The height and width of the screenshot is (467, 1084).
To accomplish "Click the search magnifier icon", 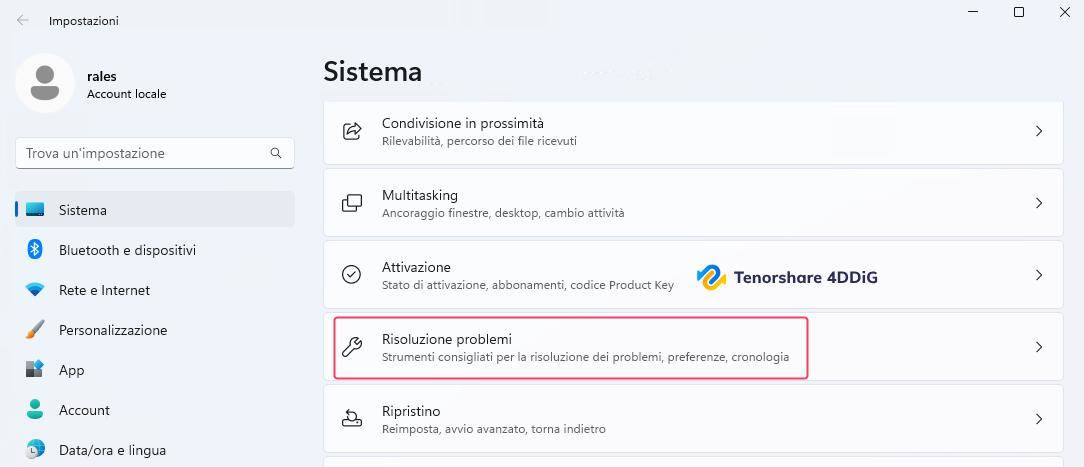I will 276,153.
